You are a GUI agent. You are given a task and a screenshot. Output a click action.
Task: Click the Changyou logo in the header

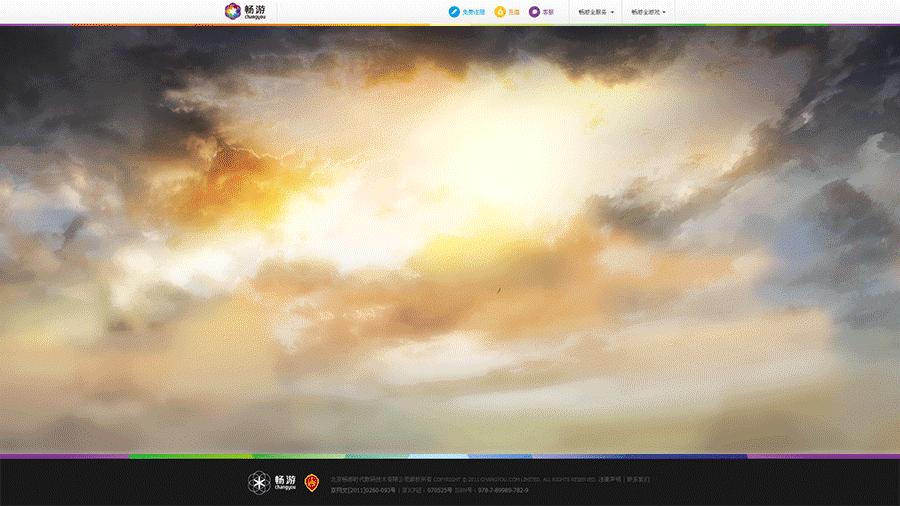[246, 11]
